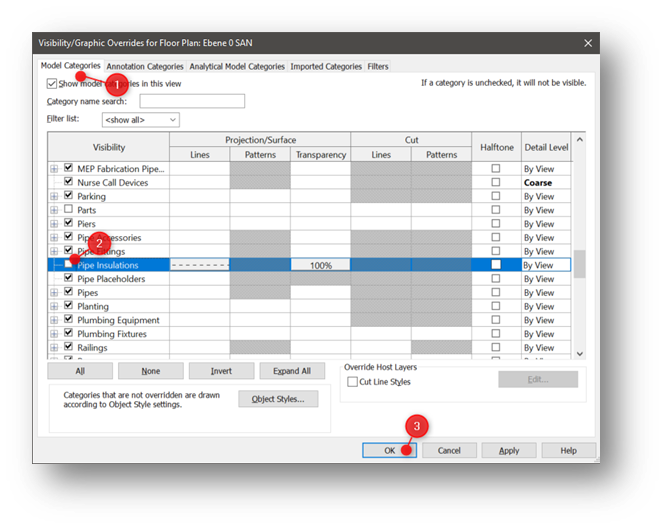This screenshot has height=529, width=665.
Task: Enable Halftone for Pipes row
Action: click(496, 292)
